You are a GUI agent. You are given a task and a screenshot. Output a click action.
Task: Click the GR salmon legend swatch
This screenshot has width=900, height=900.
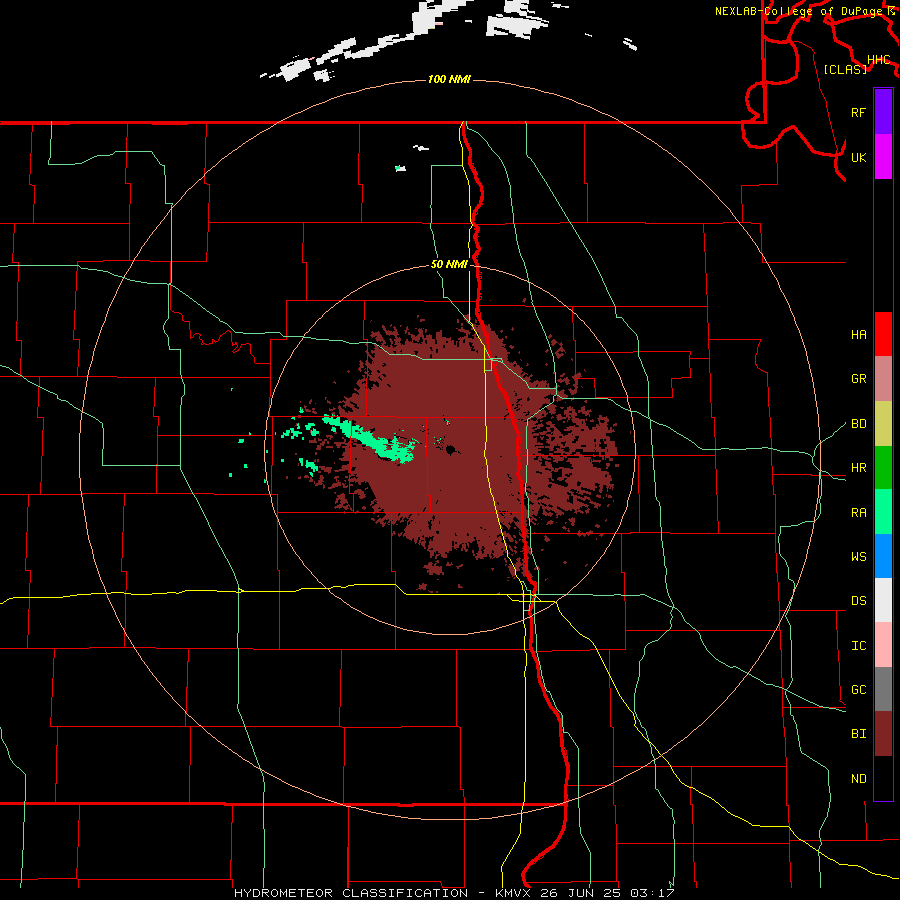(x=883, y=379)
